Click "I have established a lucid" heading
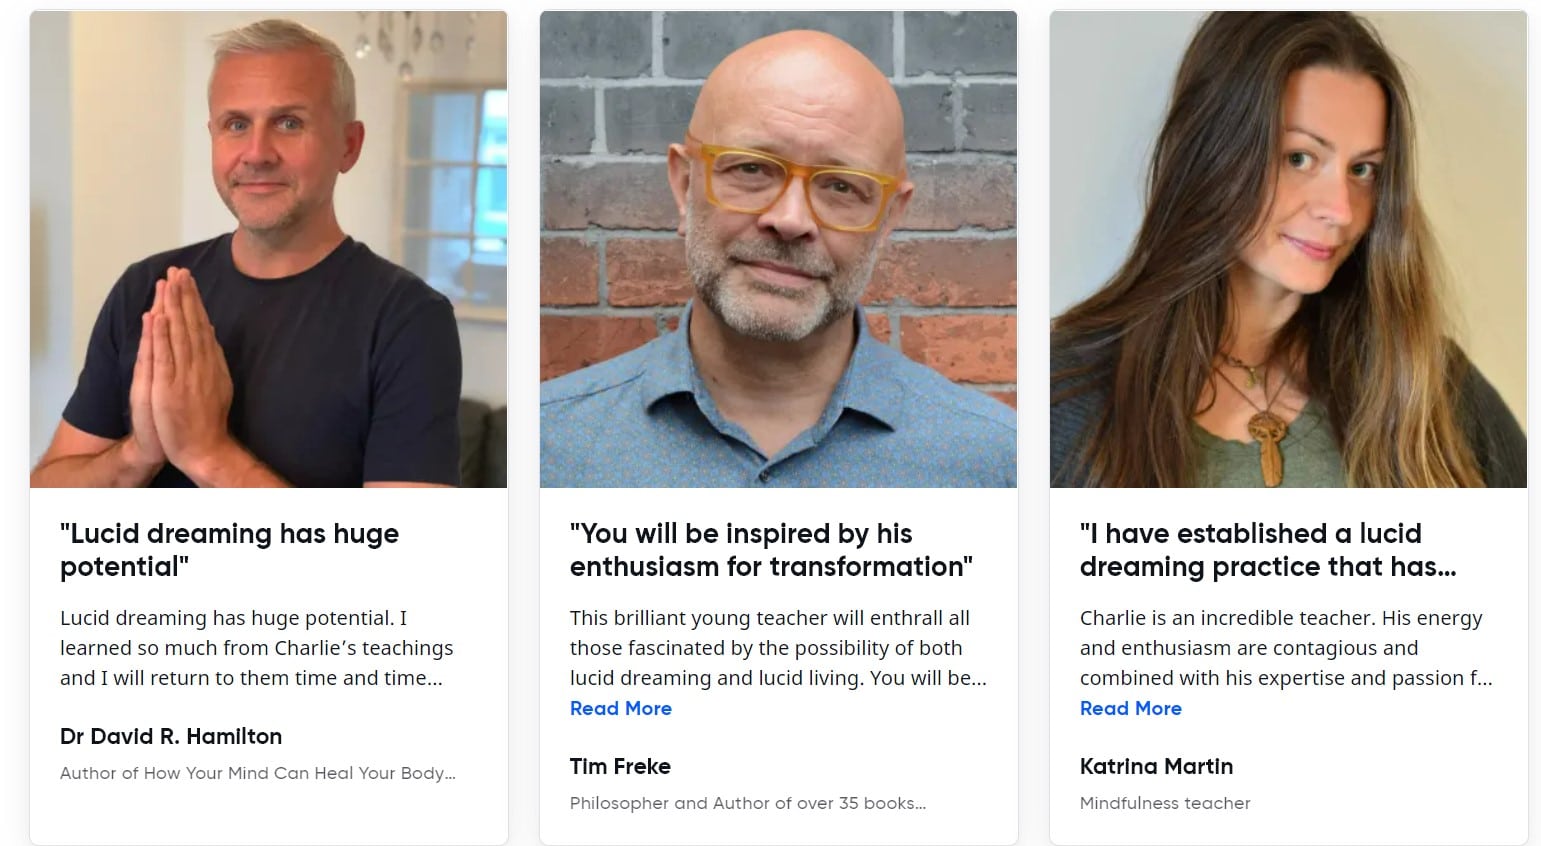Image resolution: width=1541 pixels, height=846 pixels. coord(1267,550)
